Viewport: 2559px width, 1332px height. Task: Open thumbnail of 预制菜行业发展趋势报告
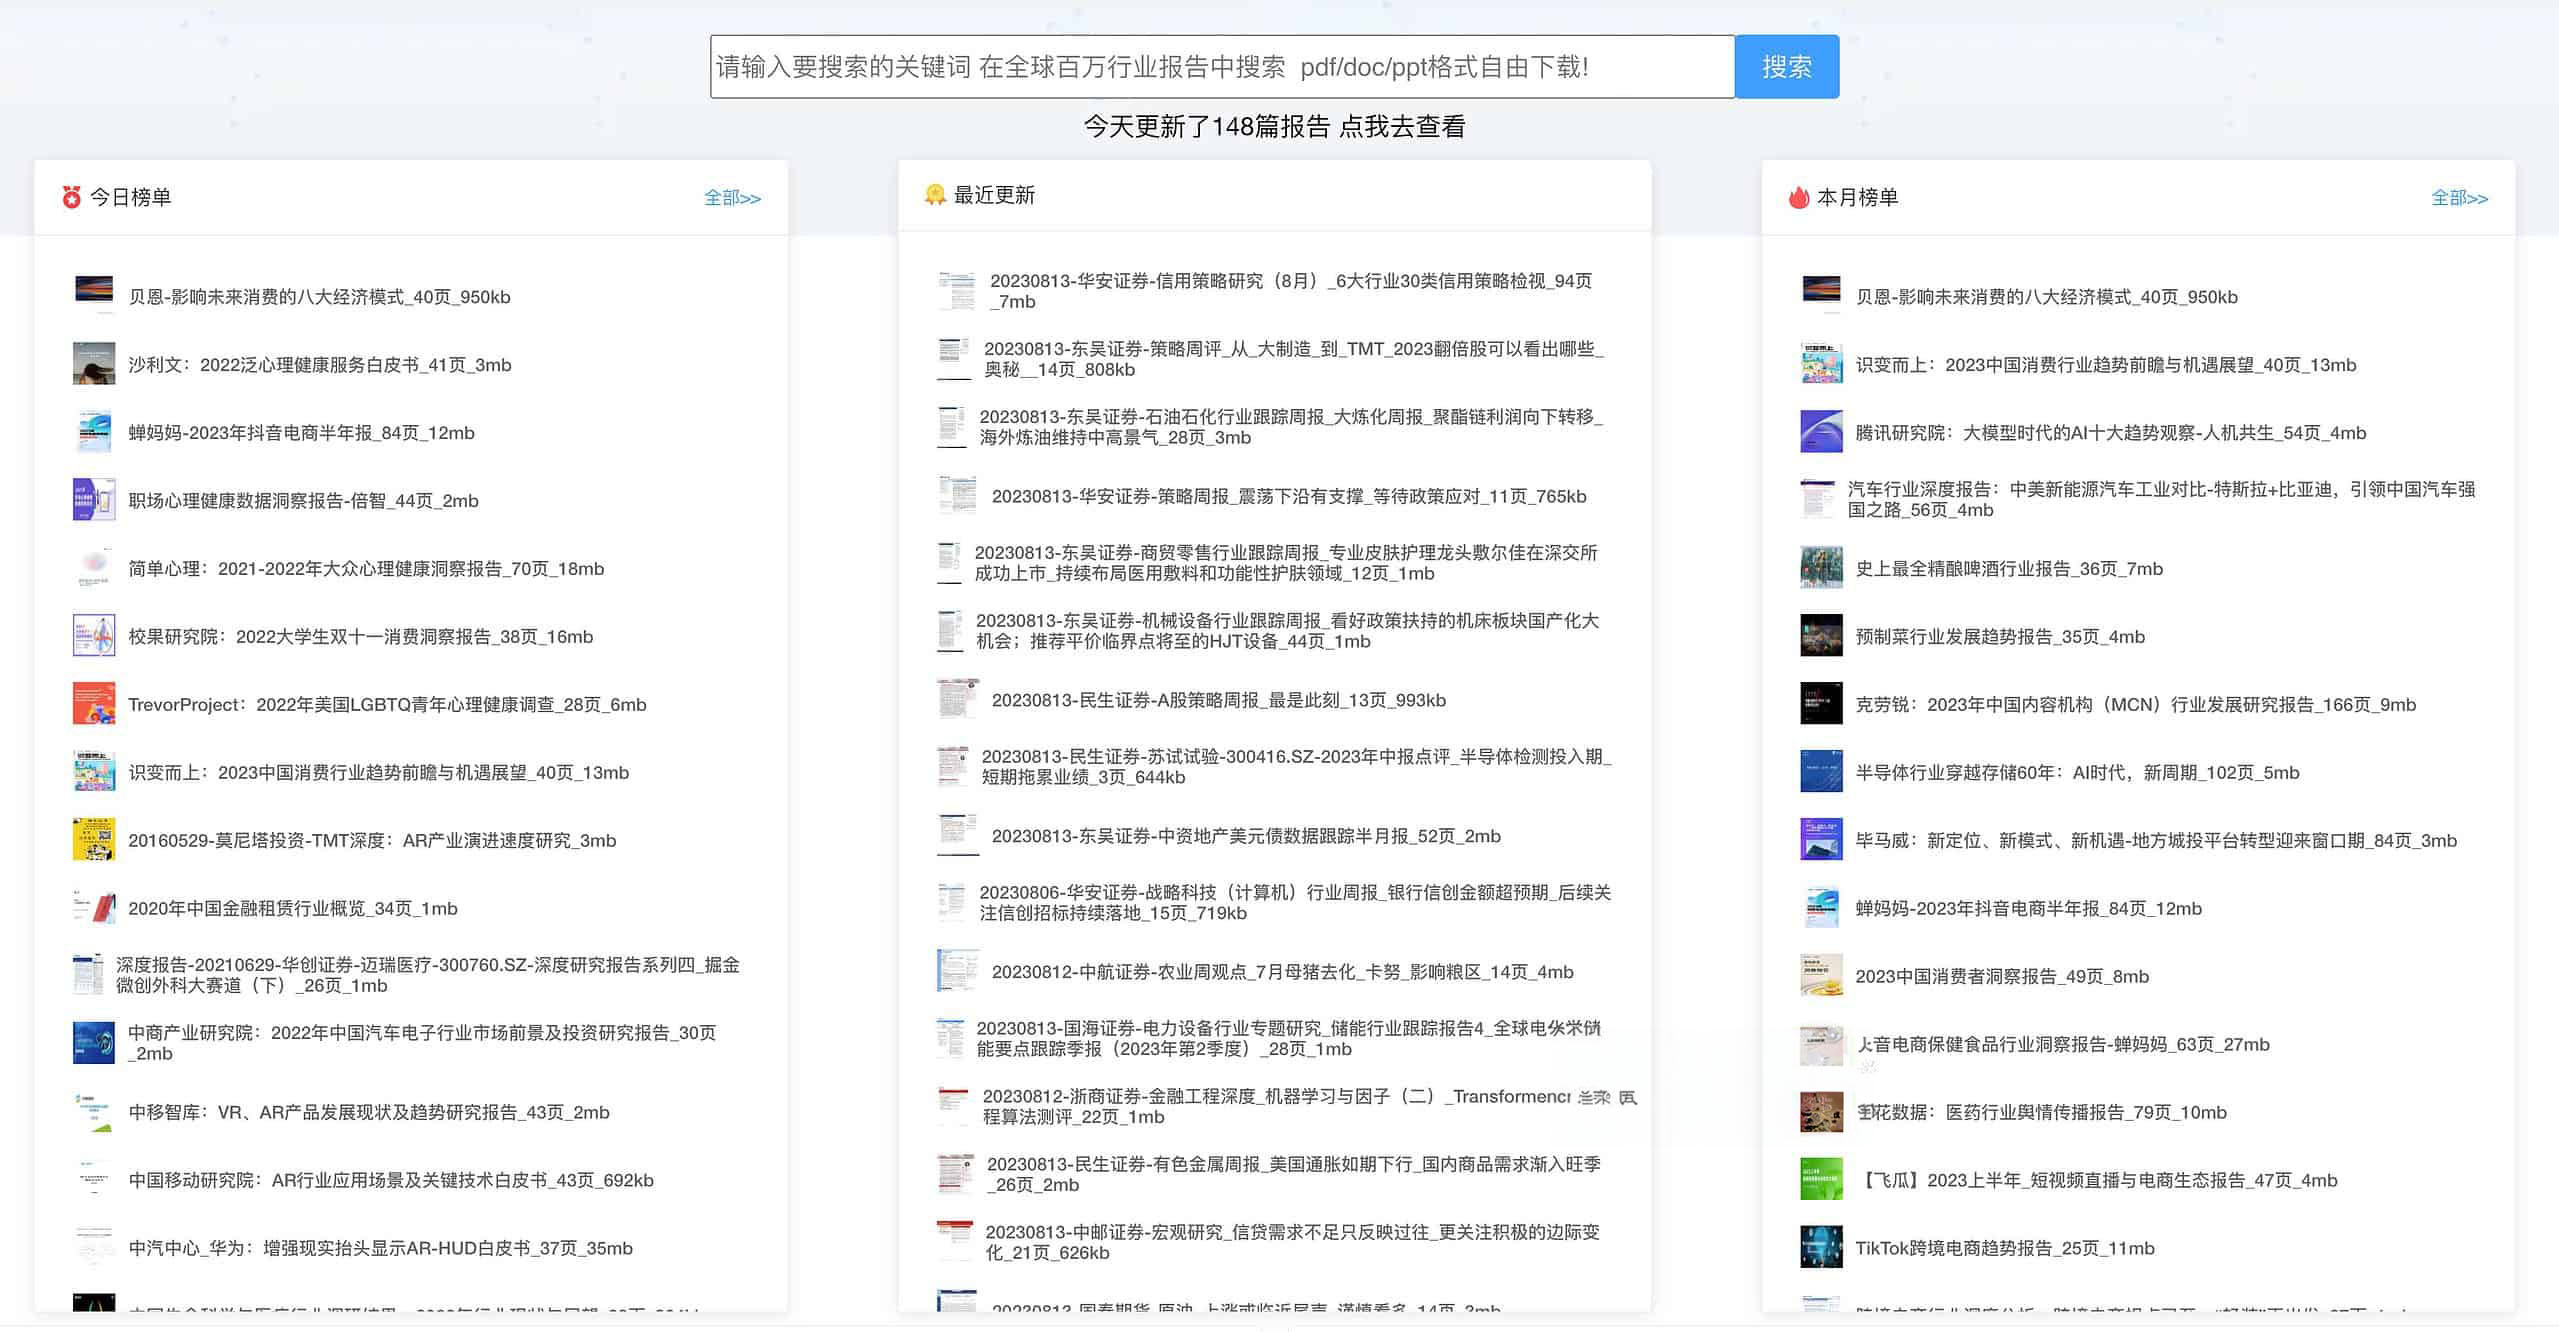coord(1821,636)
